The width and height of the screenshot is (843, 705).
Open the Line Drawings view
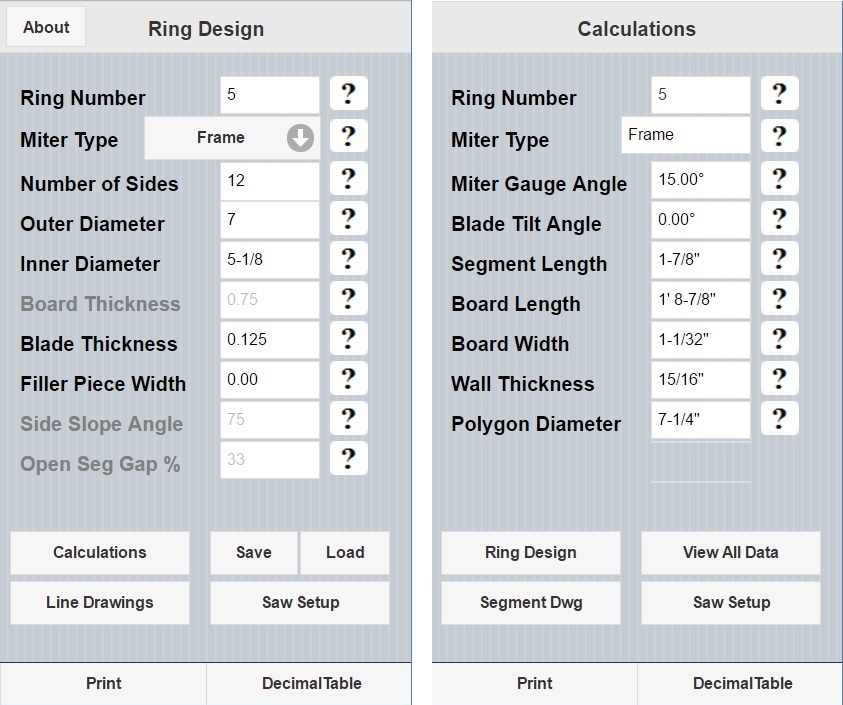(100, 602)
